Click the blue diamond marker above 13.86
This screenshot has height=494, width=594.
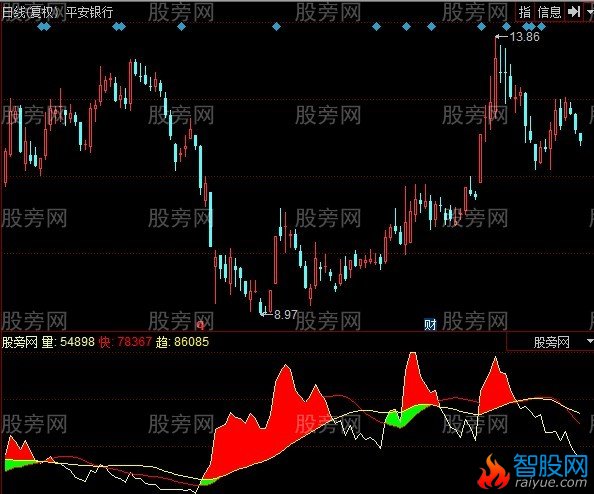pos(506,27)
